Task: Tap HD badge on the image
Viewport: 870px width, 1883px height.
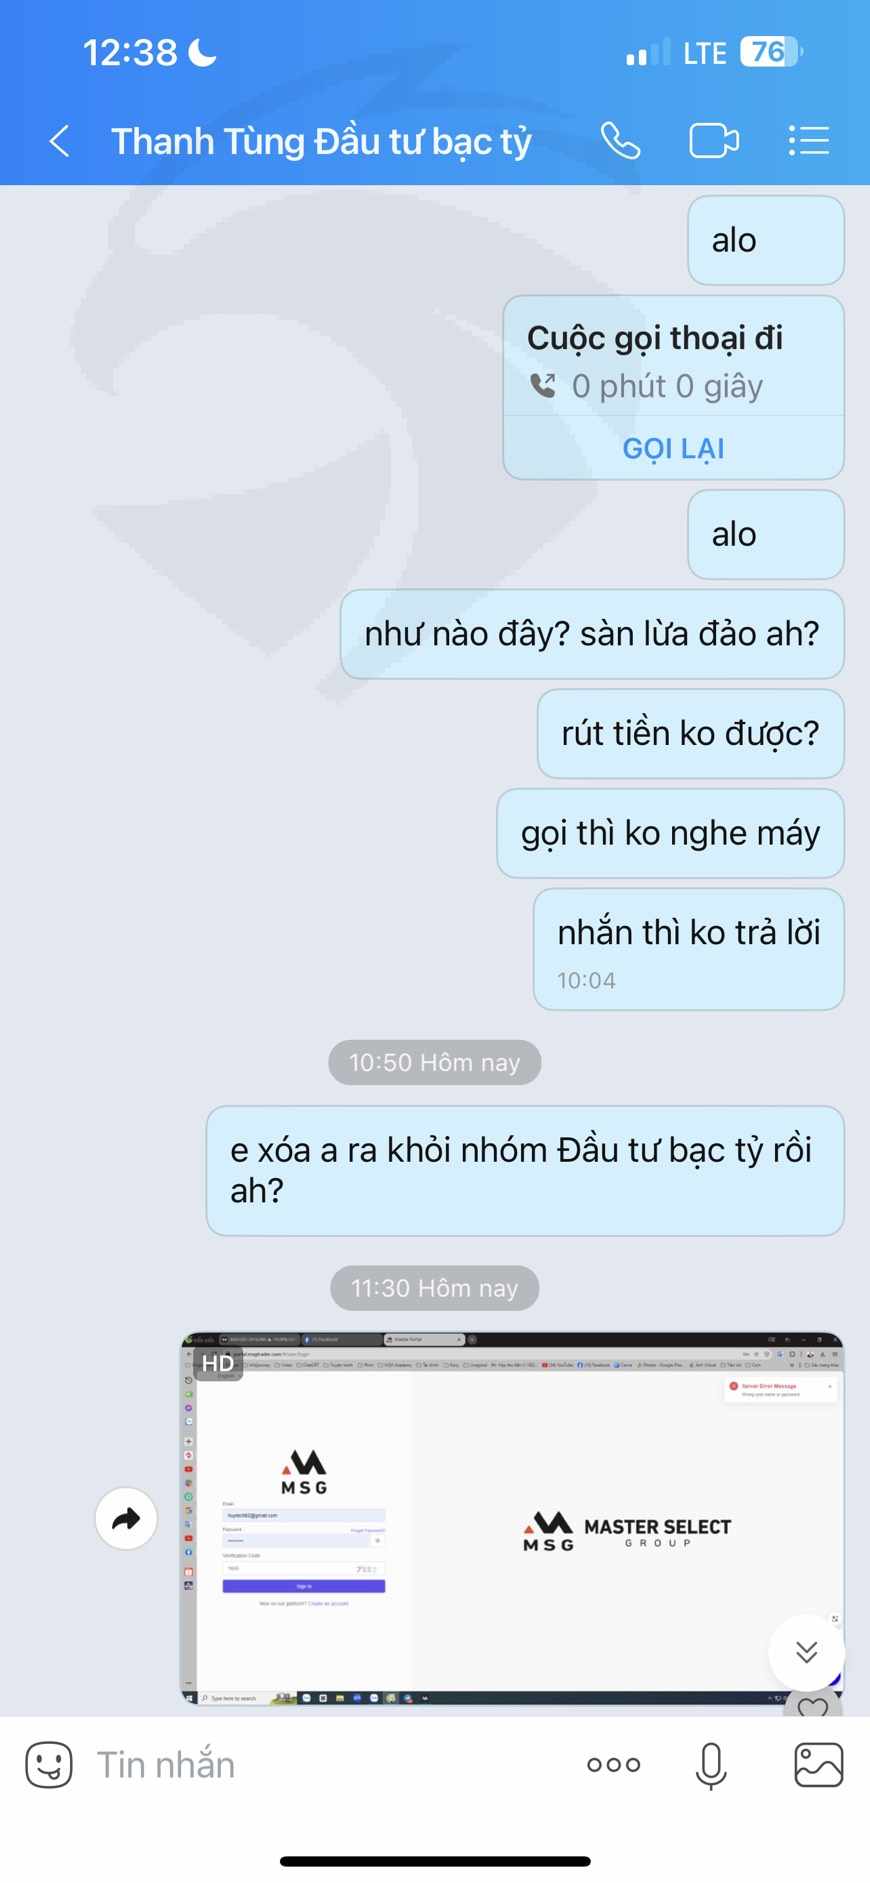Action: tap(217, 1363)
